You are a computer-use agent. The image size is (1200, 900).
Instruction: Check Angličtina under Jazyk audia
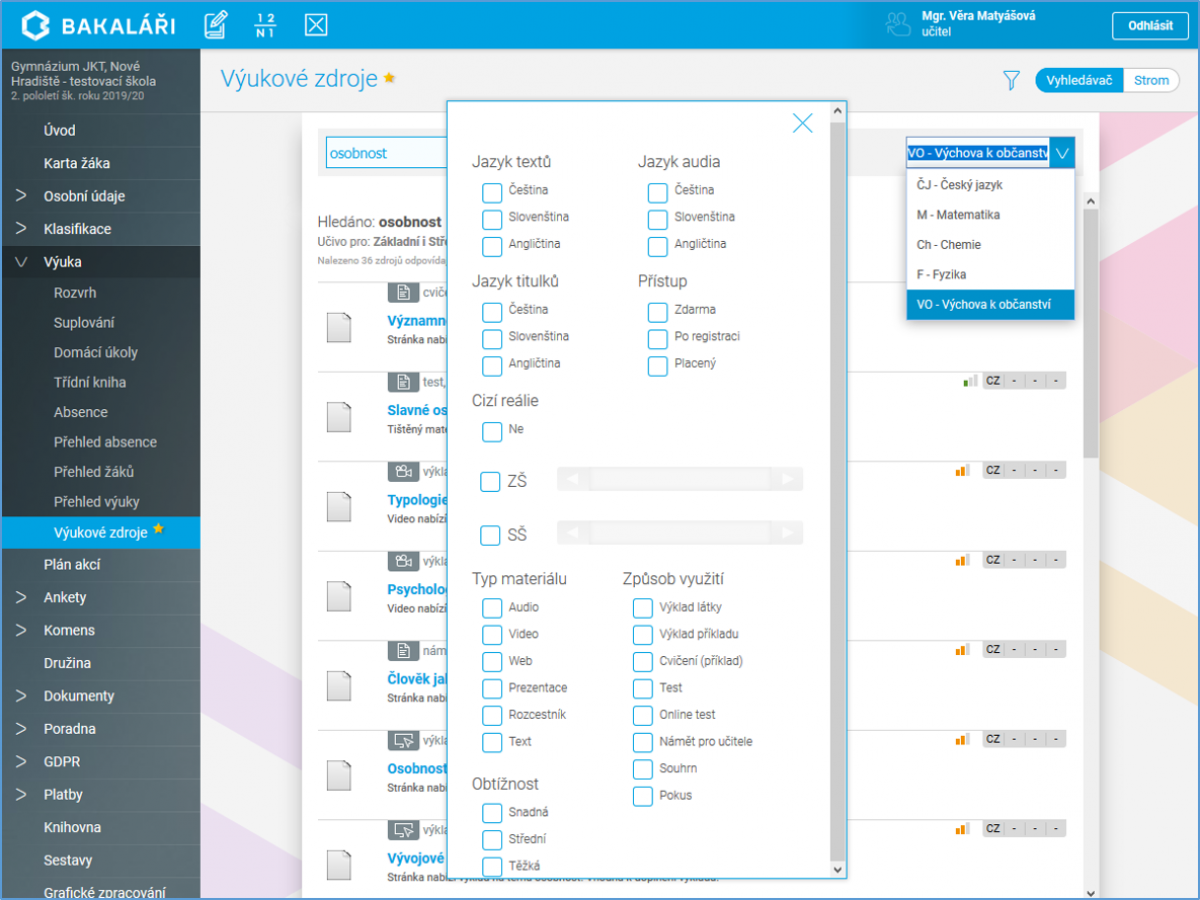[657, 246]
